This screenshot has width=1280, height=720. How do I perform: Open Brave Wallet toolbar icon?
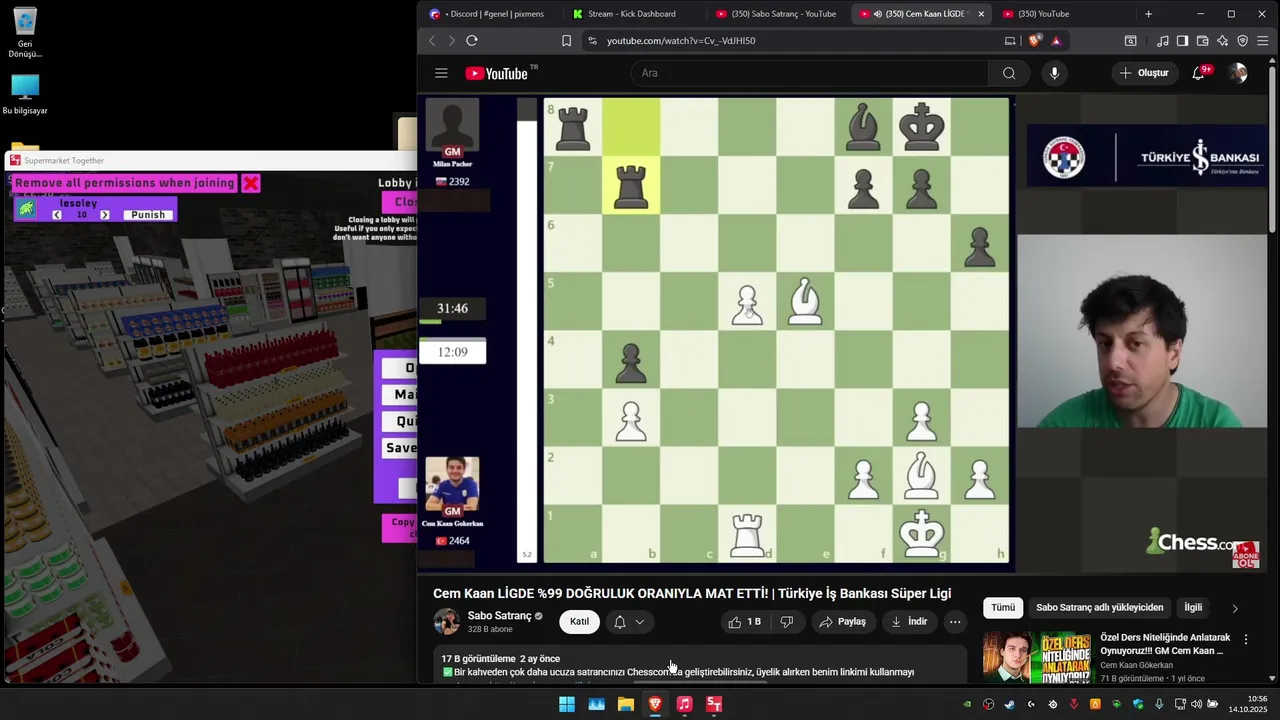coord(1202,41)
